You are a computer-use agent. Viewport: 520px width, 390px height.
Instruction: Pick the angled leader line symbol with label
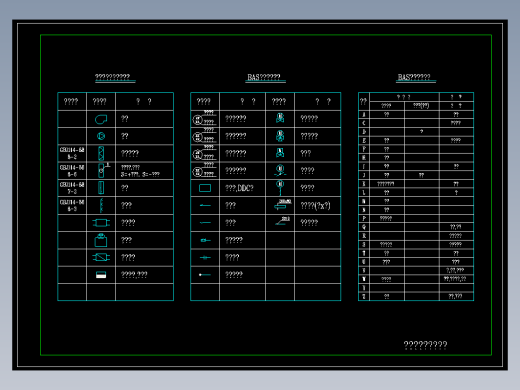[282, 221]
